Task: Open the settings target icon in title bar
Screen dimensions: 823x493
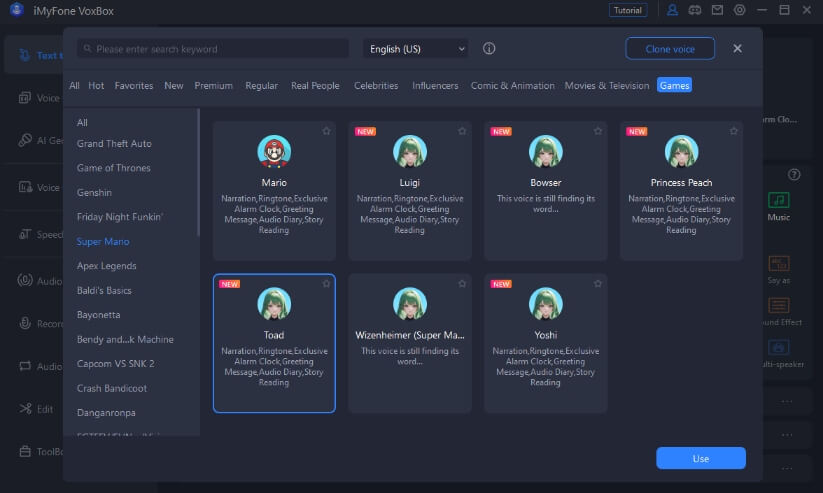Action: (740, 10)
